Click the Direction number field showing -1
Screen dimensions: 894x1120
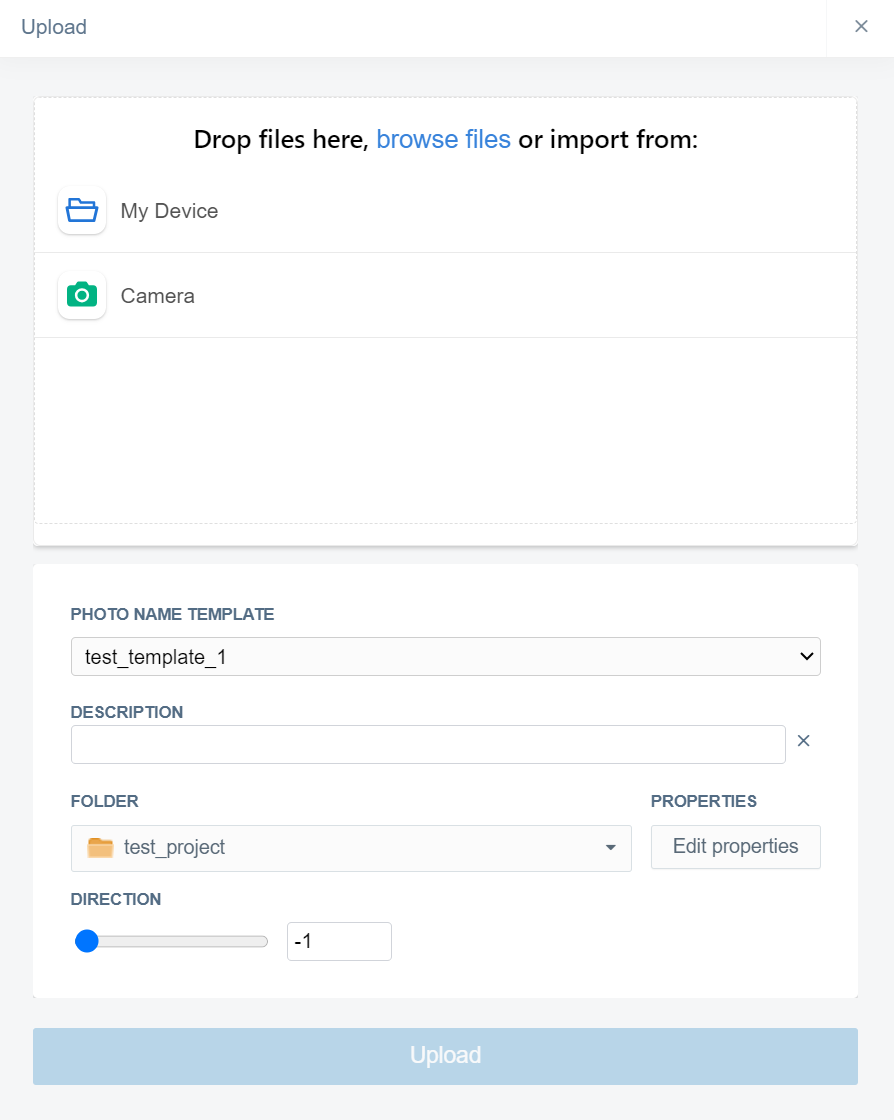(339, 941)
